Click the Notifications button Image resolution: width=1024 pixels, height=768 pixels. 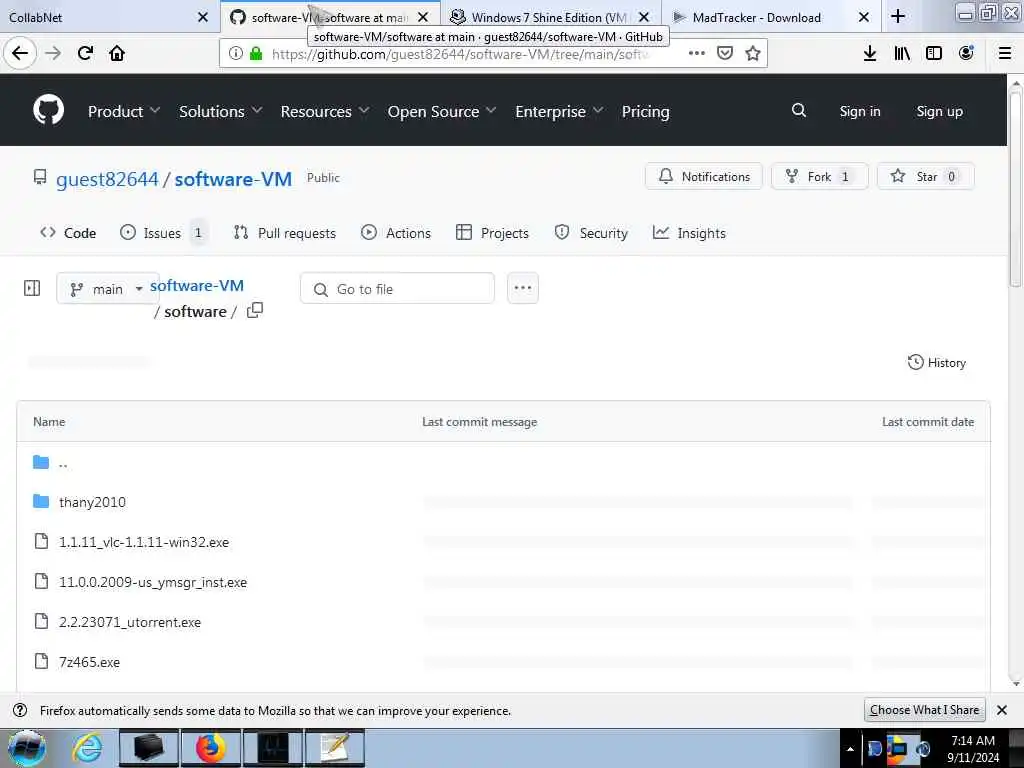(703, 176)
